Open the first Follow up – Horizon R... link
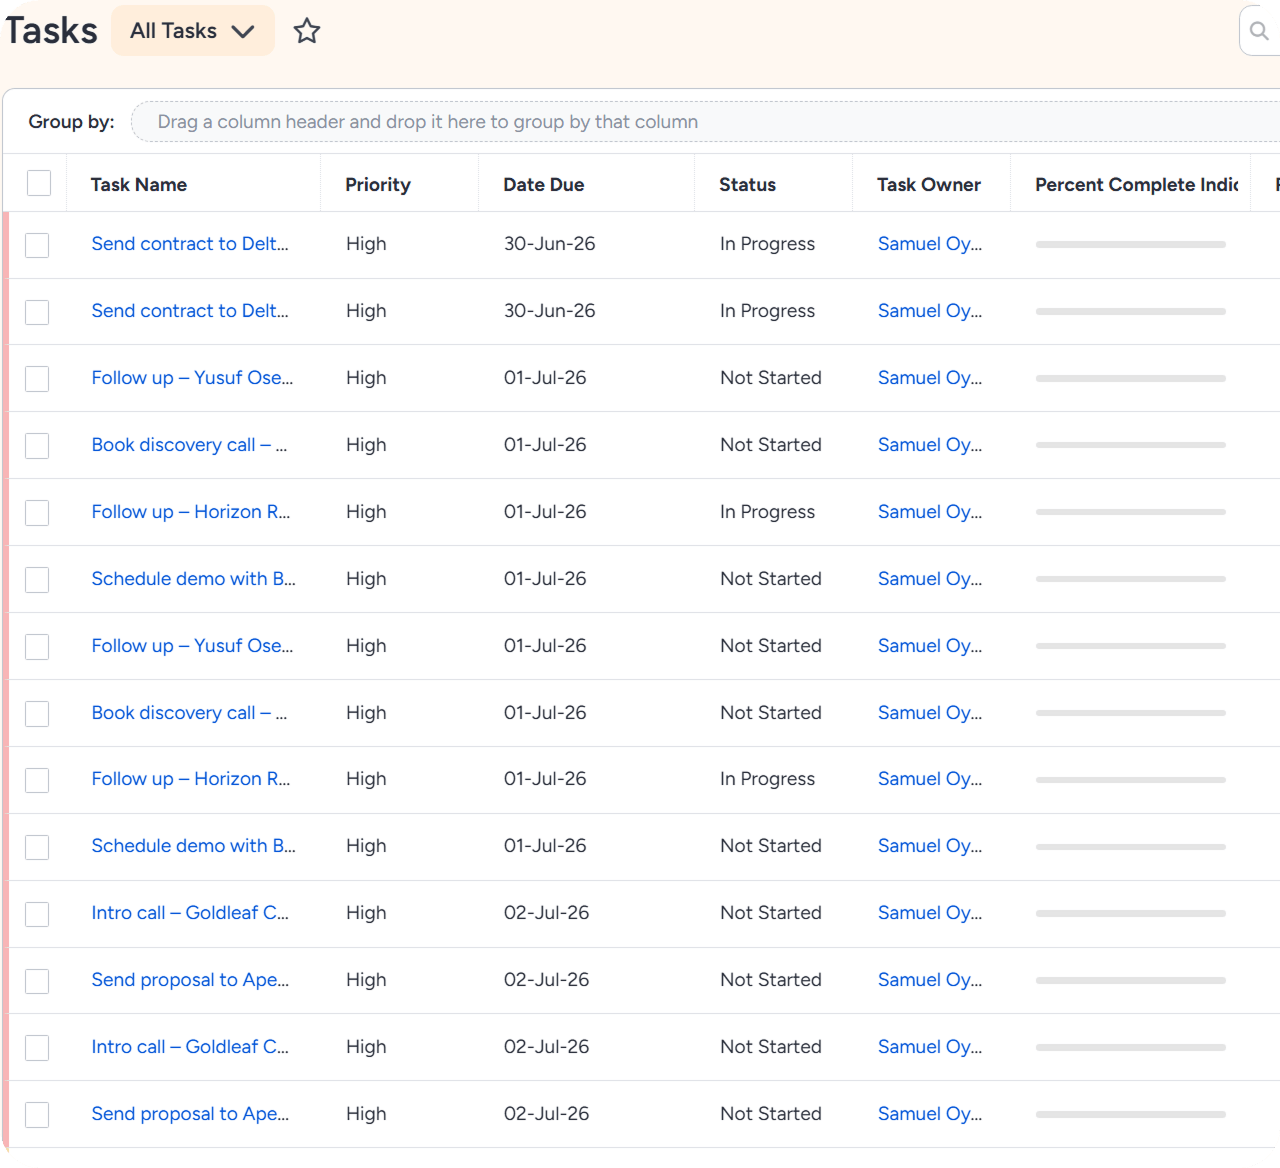The width and height of the screenshot is (1280, 1168). pos(191,512)
